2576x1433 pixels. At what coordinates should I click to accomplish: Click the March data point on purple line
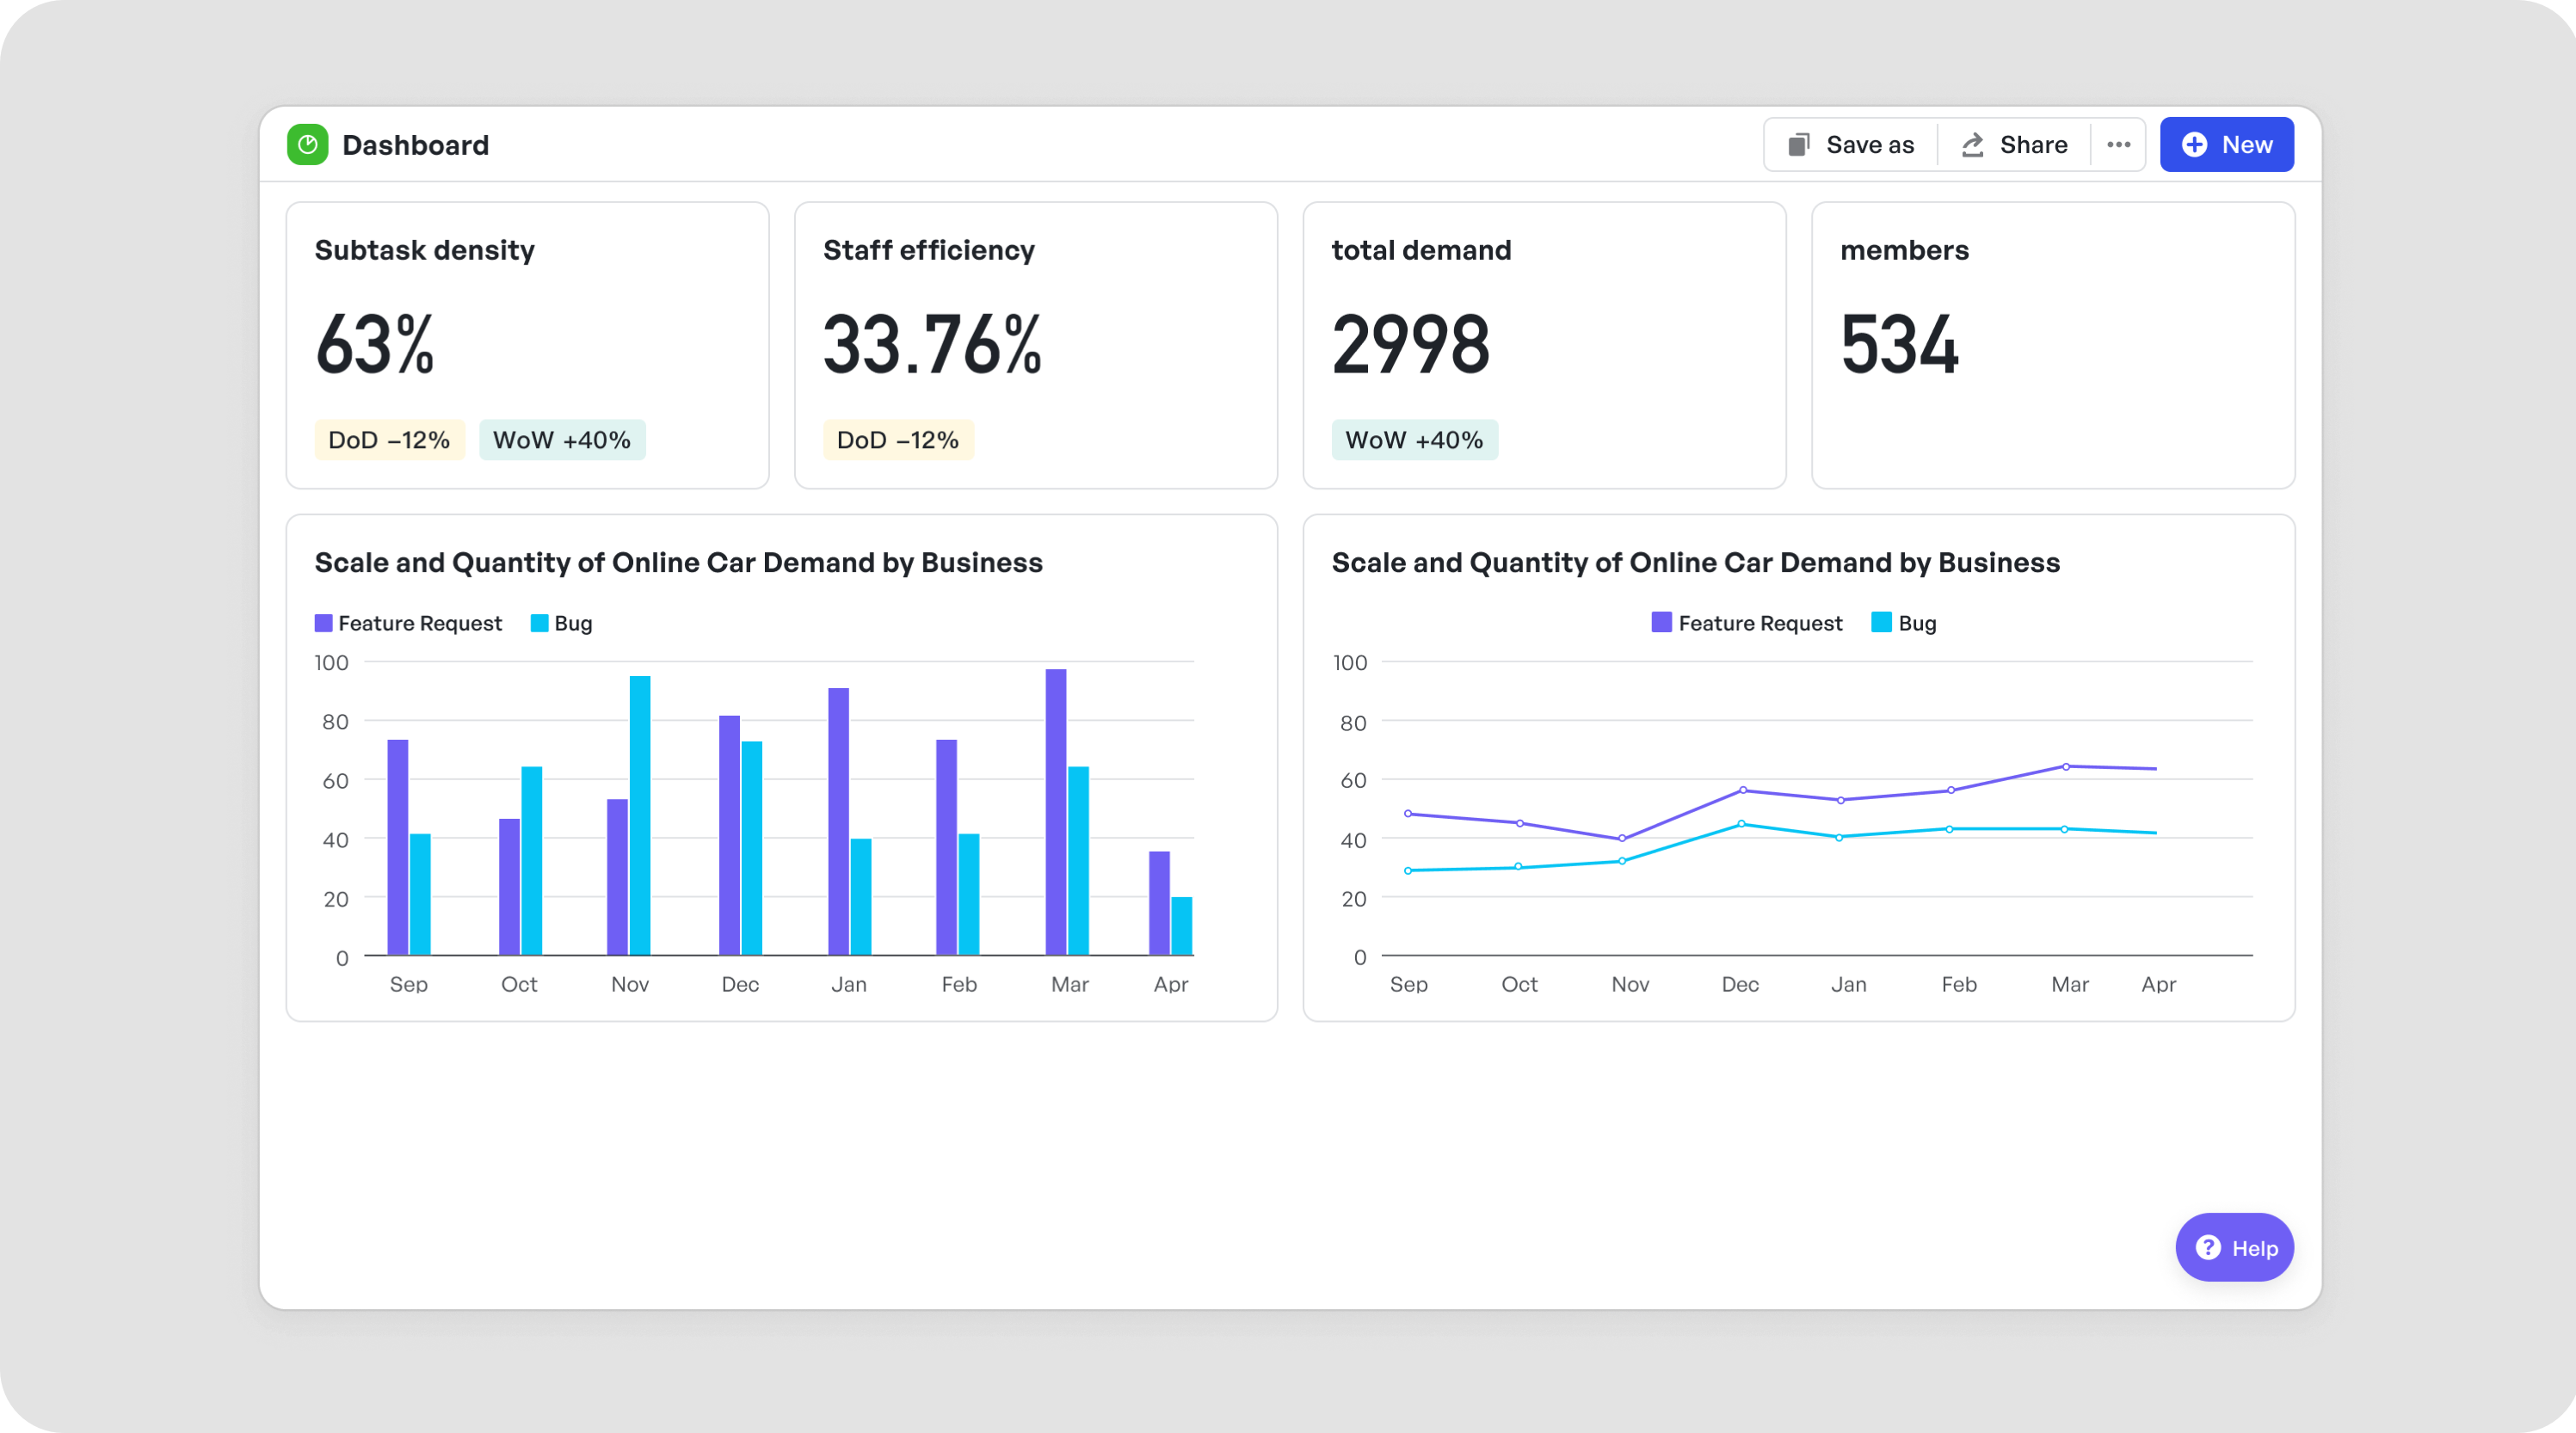[x=2066, y=767]
